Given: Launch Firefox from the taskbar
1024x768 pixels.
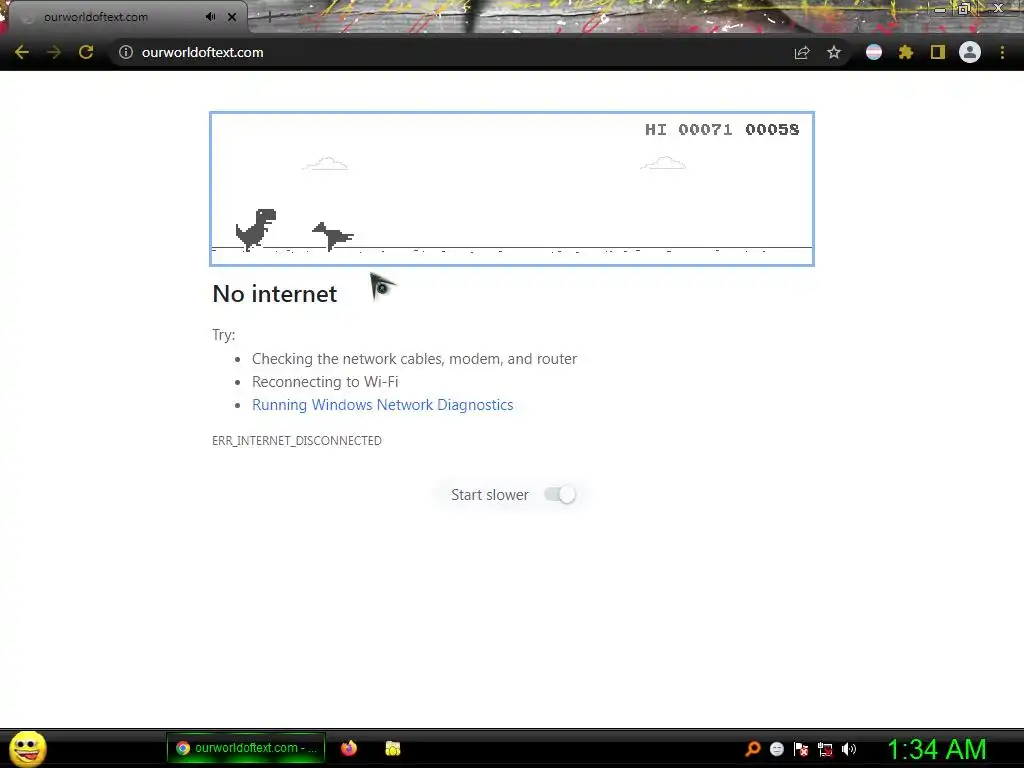Looking at the screenshot, I should (x=349, y=748).
